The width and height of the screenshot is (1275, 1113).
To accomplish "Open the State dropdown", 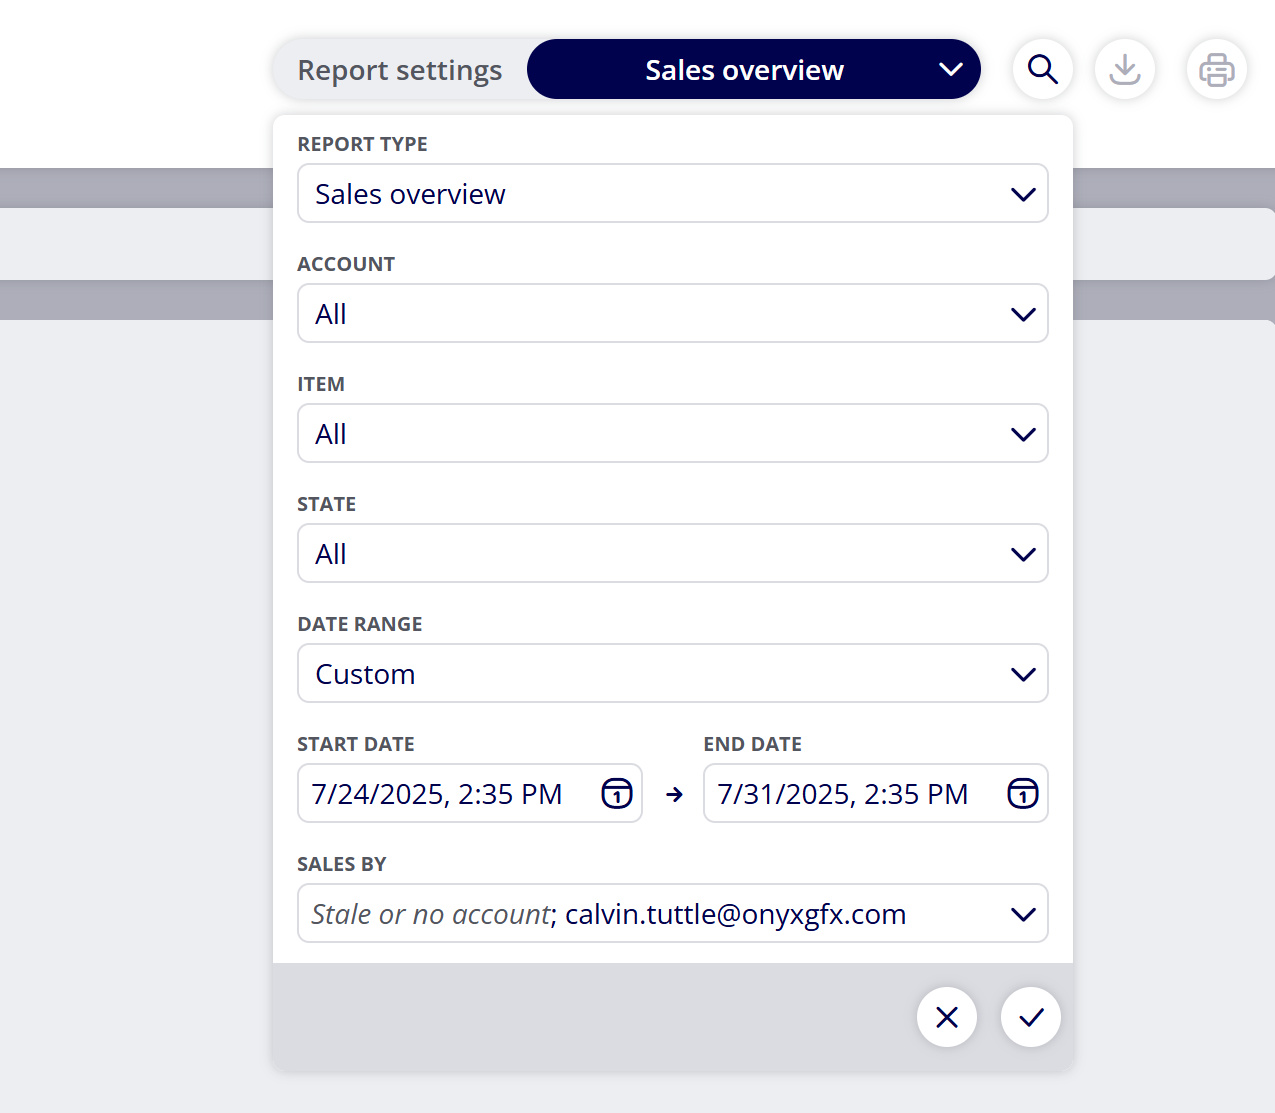I will pos(673,553).
